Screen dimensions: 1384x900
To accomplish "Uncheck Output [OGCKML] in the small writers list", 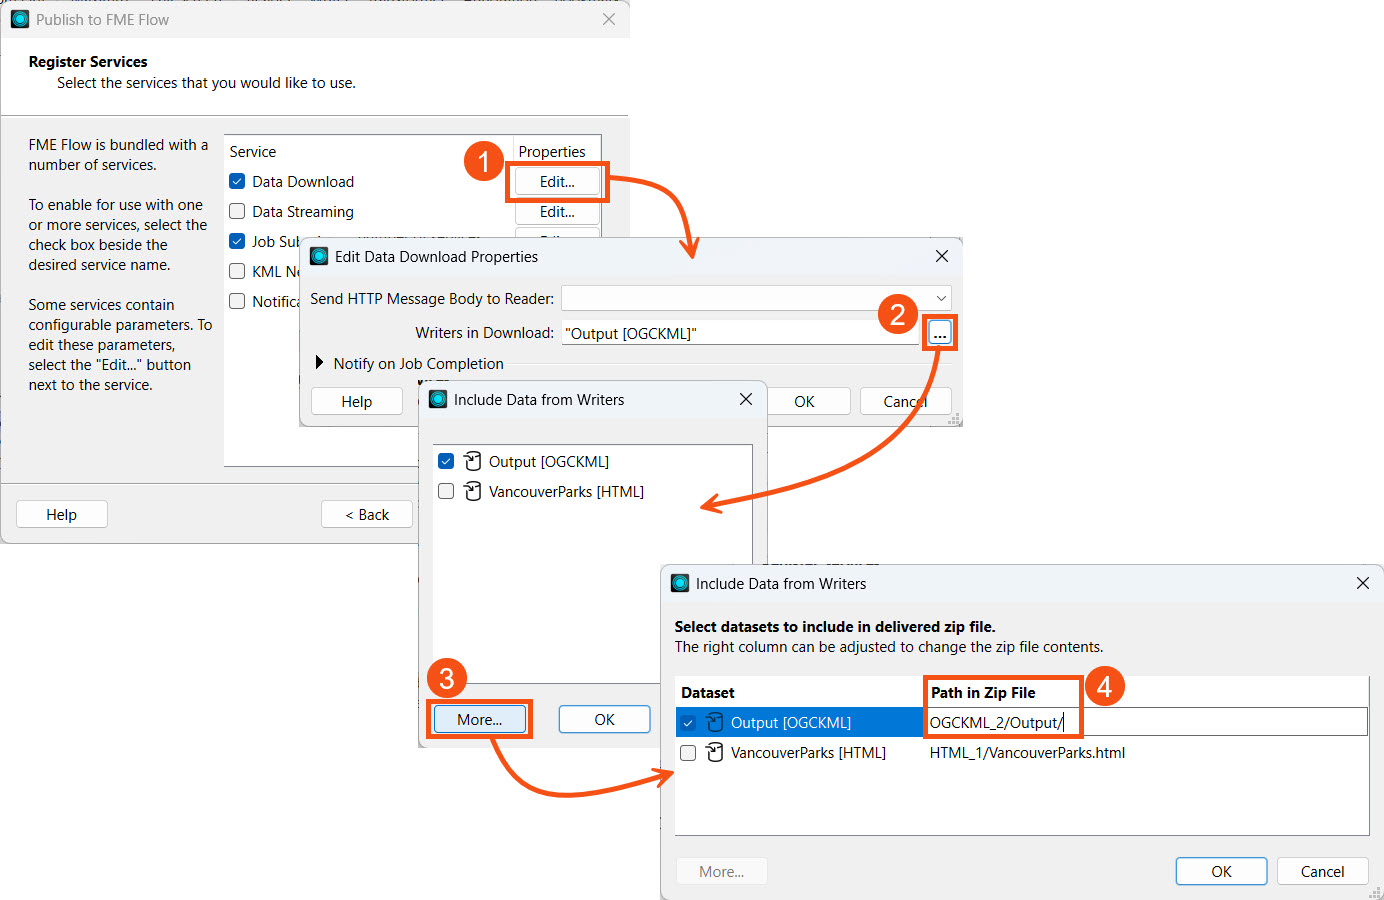I will pyautogui.click(x=446, y=461).
